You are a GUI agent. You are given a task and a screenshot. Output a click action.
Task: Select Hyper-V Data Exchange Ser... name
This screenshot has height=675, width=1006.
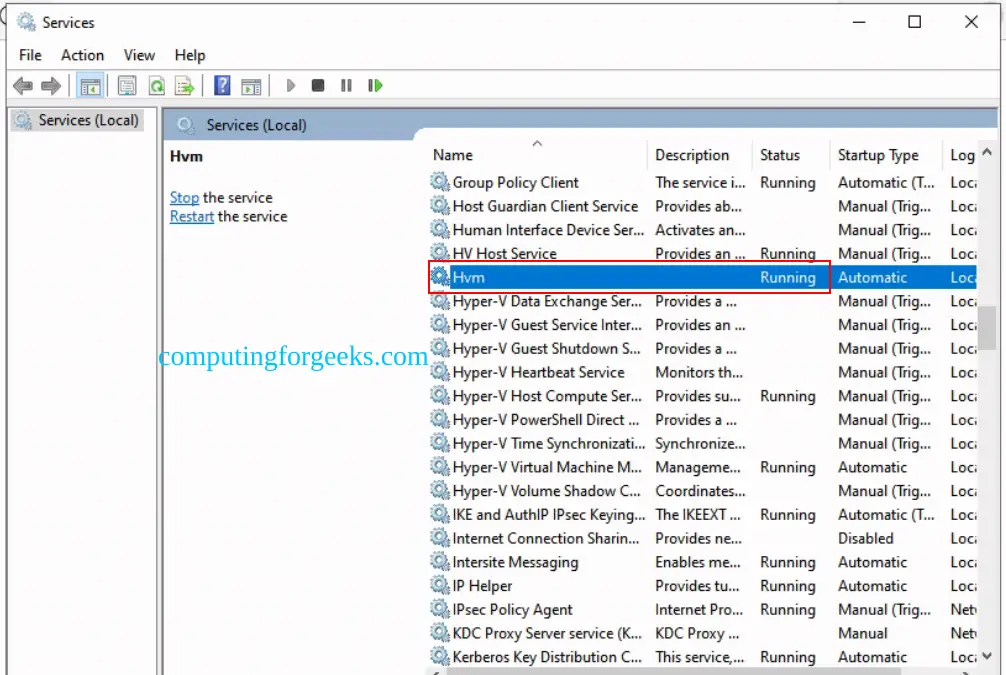[547, 301]
